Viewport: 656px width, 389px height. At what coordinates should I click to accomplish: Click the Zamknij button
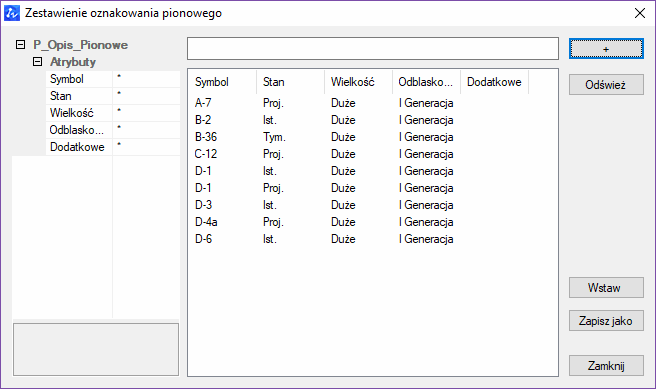click(x=606, y=366)
